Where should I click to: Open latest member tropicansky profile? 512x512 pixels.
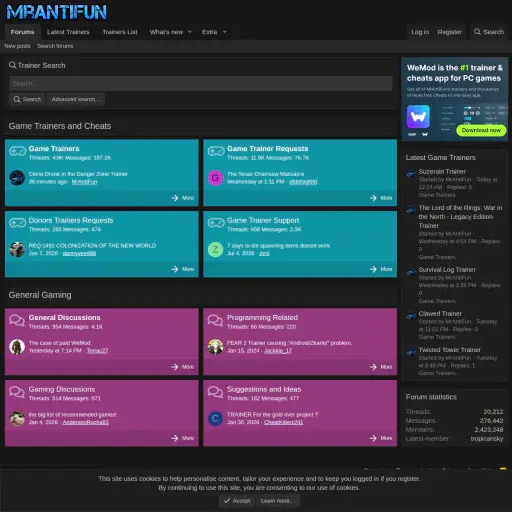(x=487, y=439)
